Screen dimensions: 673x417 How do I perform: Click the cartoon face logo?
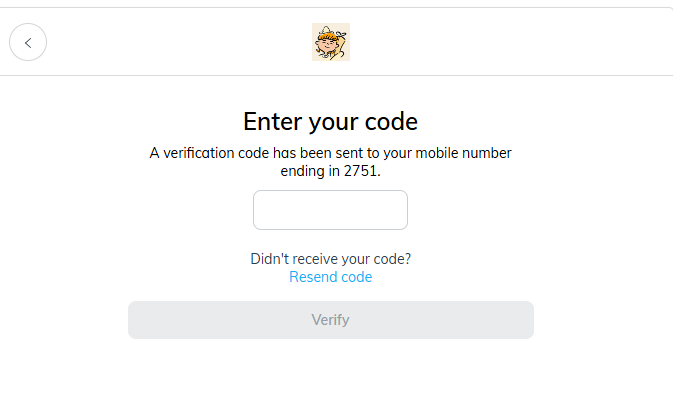click(x=331, y=42)
